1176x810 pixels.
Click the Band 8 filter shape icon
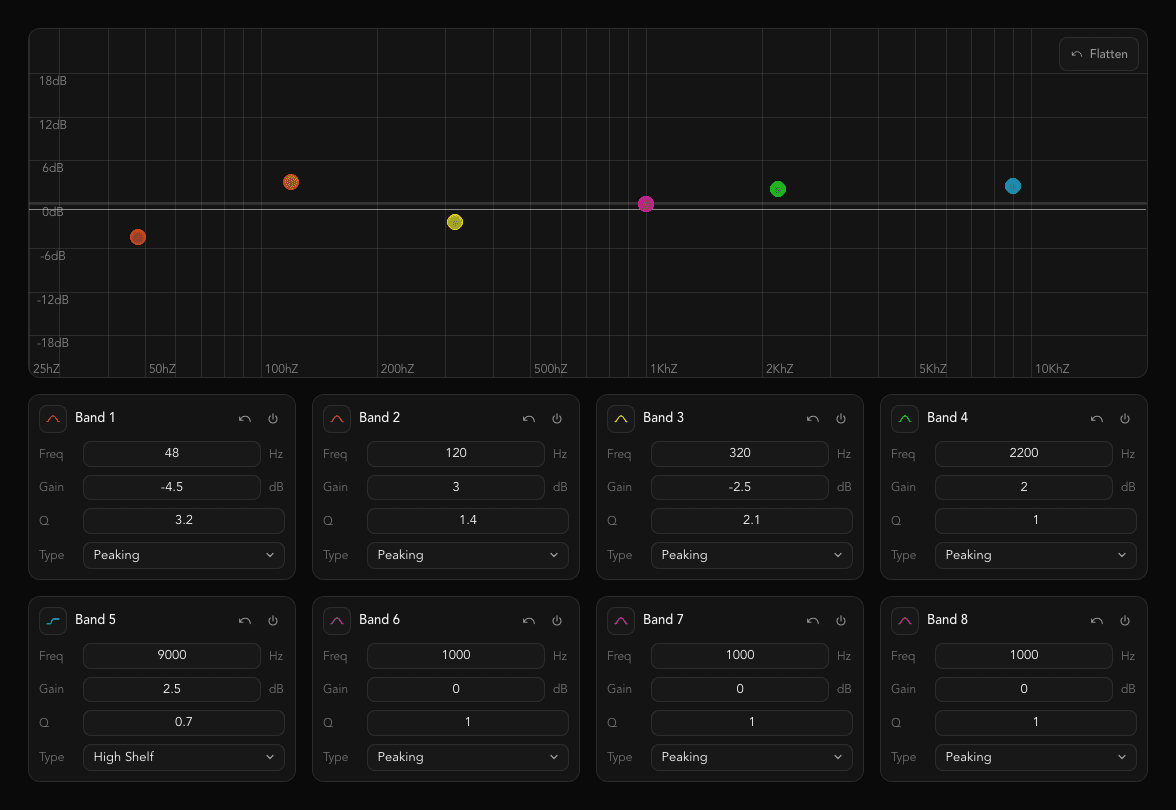click(904, 620)
